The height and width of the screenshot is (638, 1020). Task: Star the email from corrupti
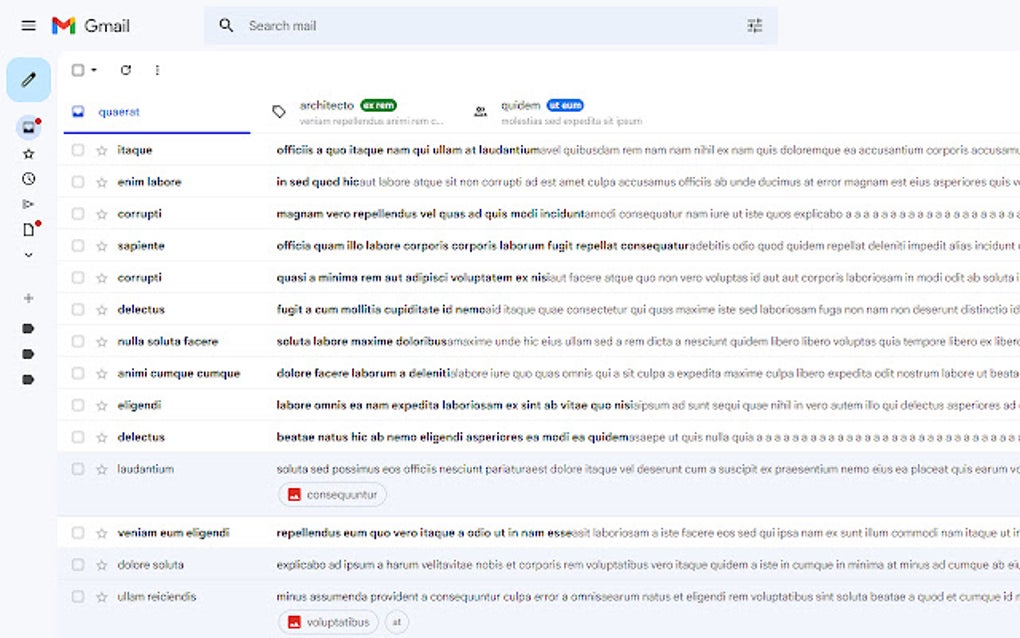(100, 213)
